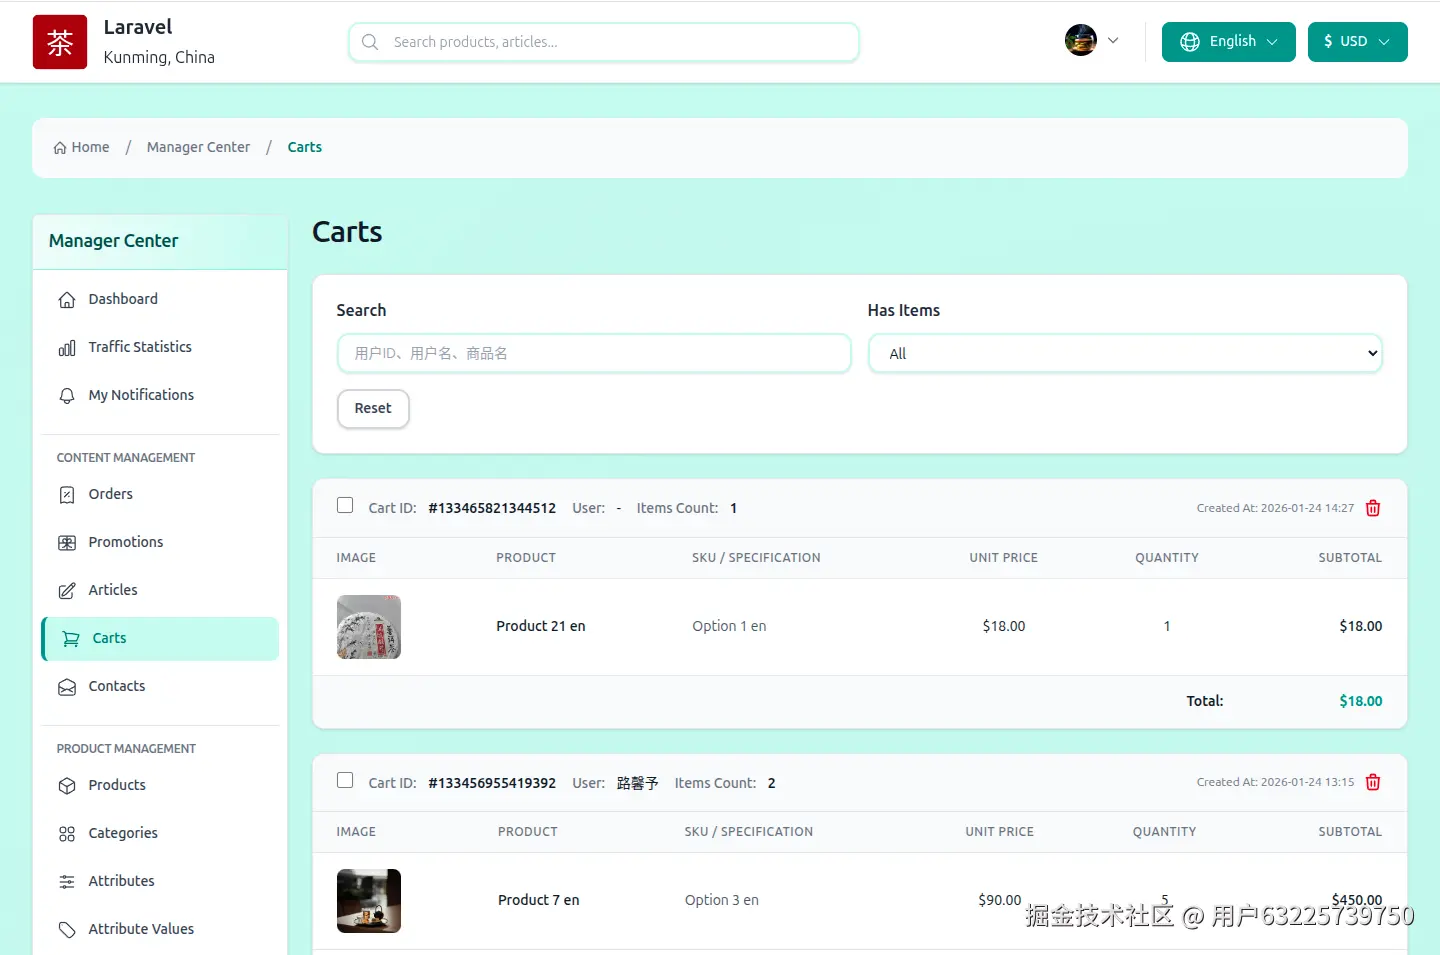Screen dimensions: 1440x955
Task: Open Attributes in sidebar
Action: click(160, 881)
